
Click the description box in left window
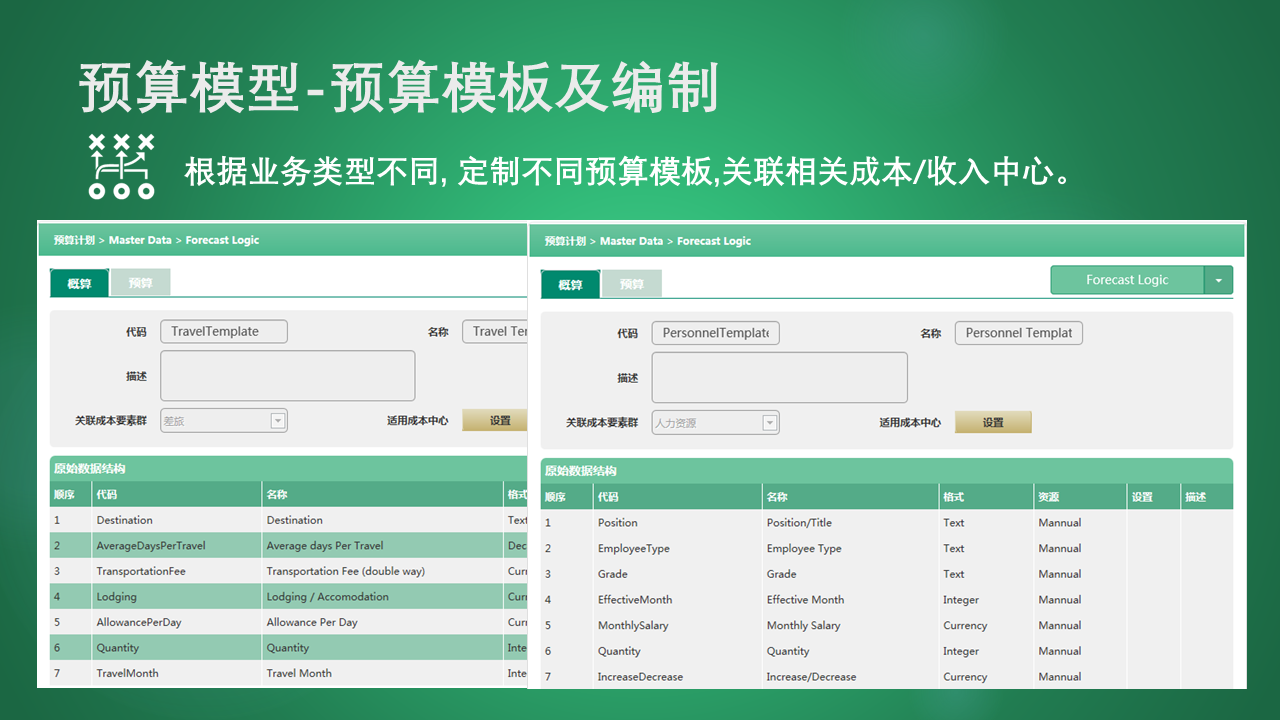pyautogui.click(x=288, y=376)
